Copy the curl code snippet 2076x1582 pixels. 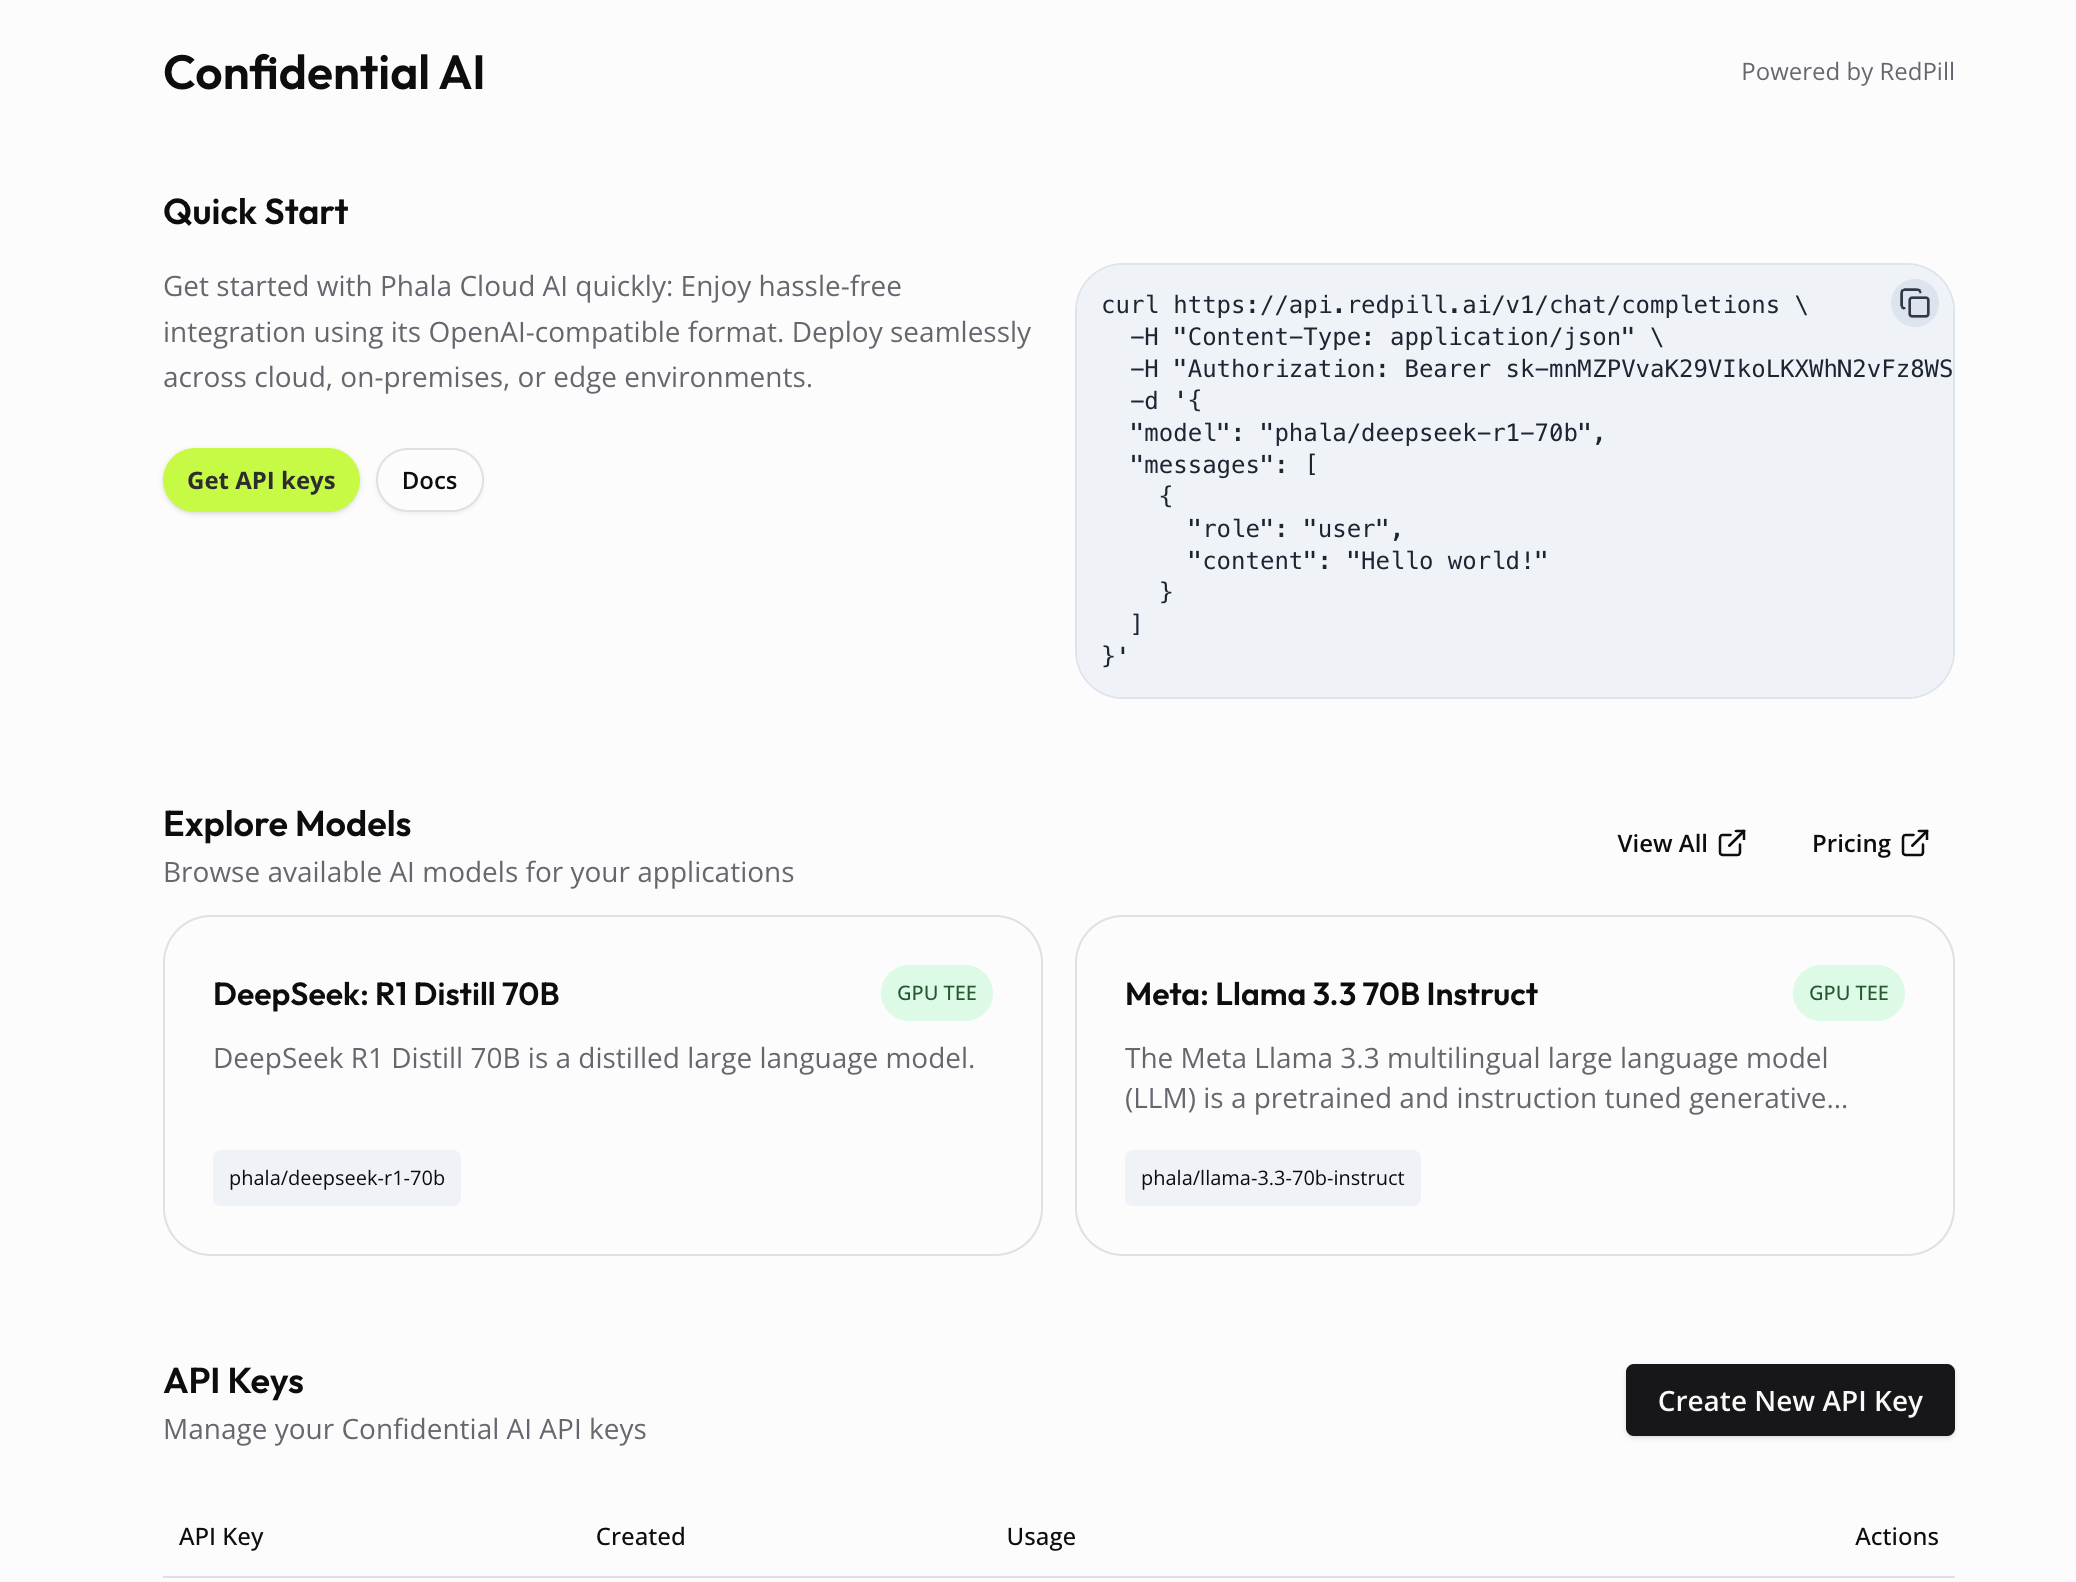click(1914, 303)
